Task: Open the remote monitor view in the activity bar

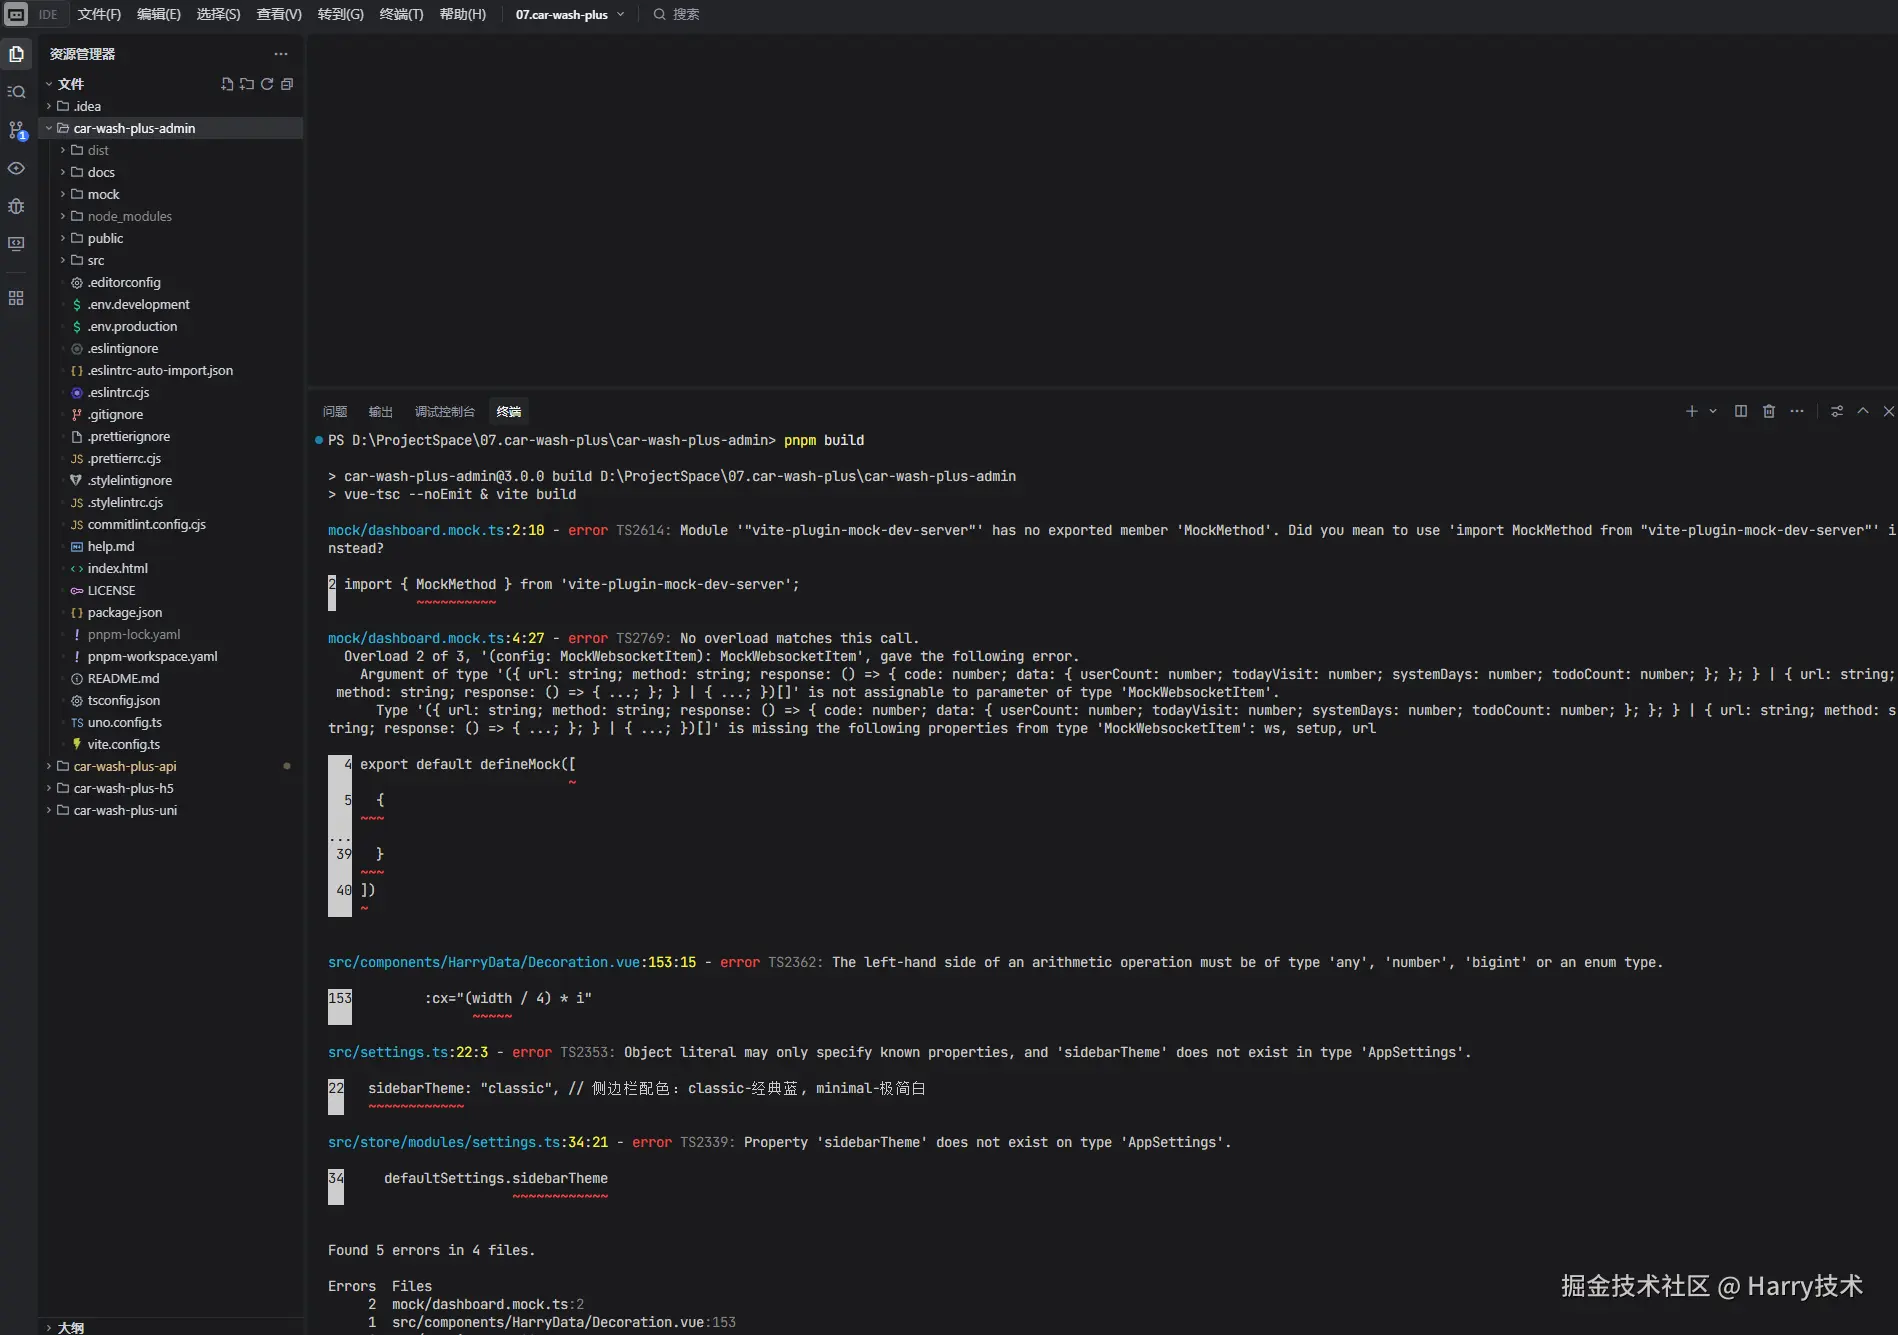Action: click(x=16, y=244)
